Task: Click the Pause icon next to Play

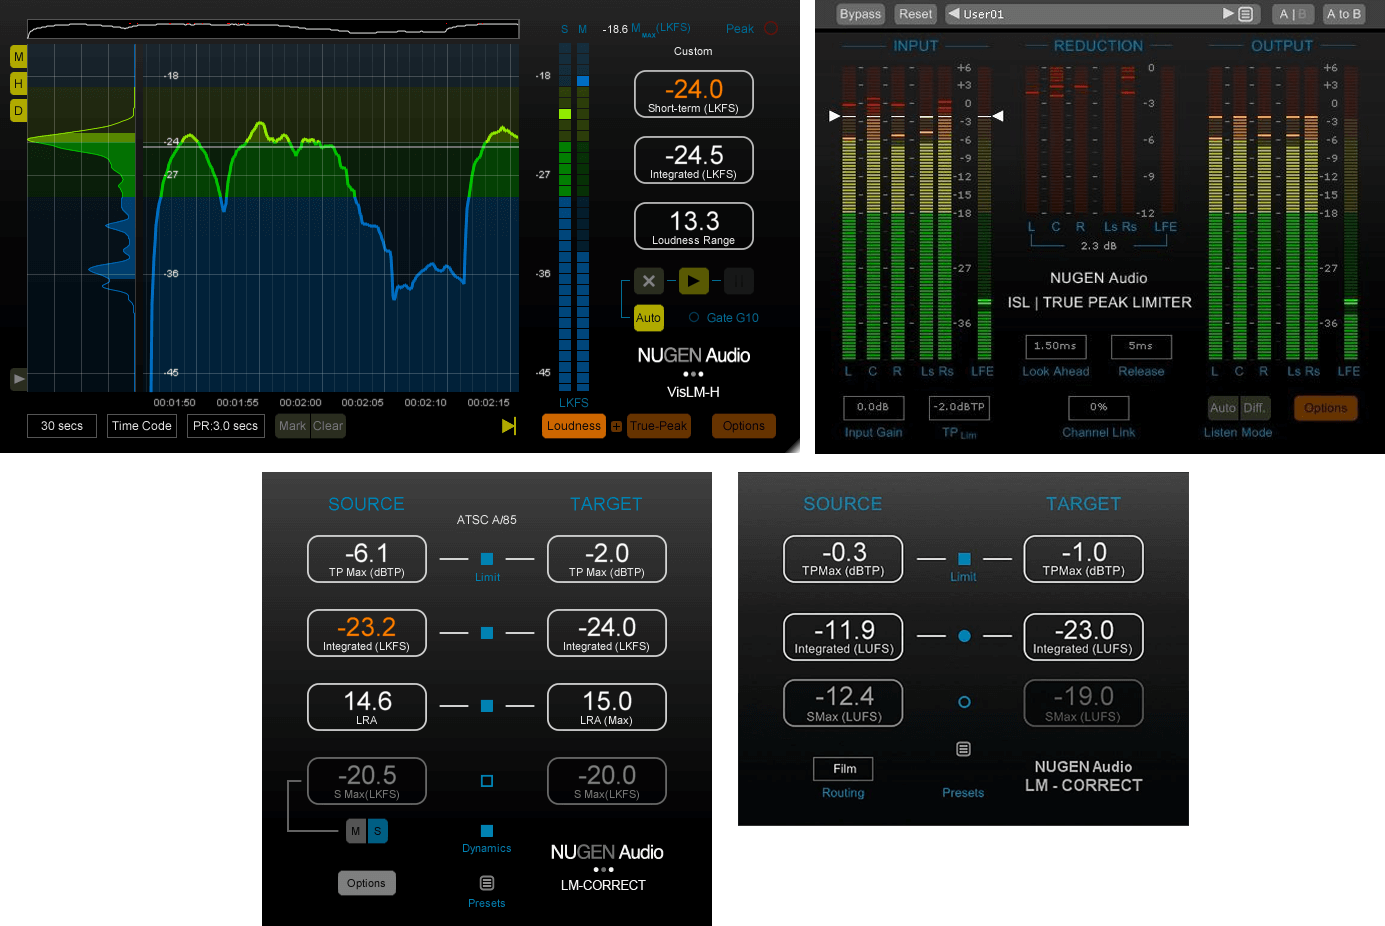Action: pyautogui.click(x=739, y=281)
